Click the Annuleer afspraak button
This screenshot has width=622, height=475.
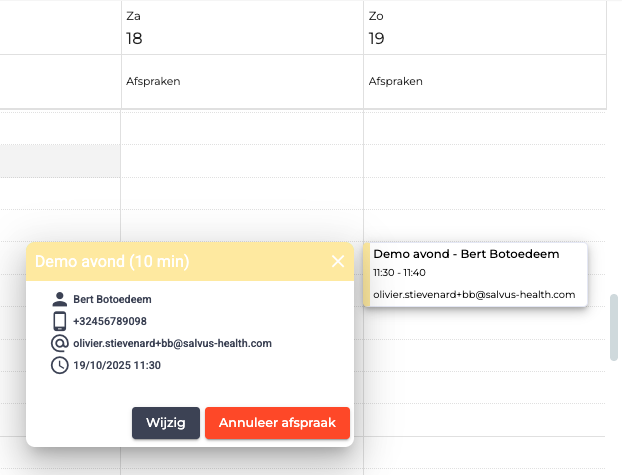(277, 423)
